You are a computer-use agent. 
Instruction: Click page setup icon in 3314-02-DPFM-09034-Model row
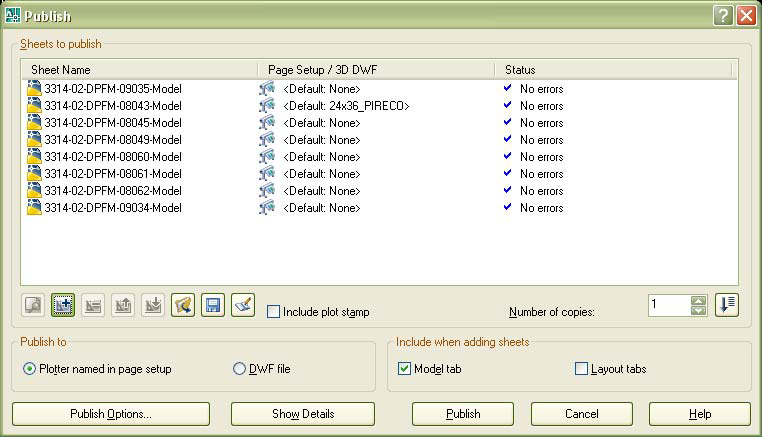(267, 208)
